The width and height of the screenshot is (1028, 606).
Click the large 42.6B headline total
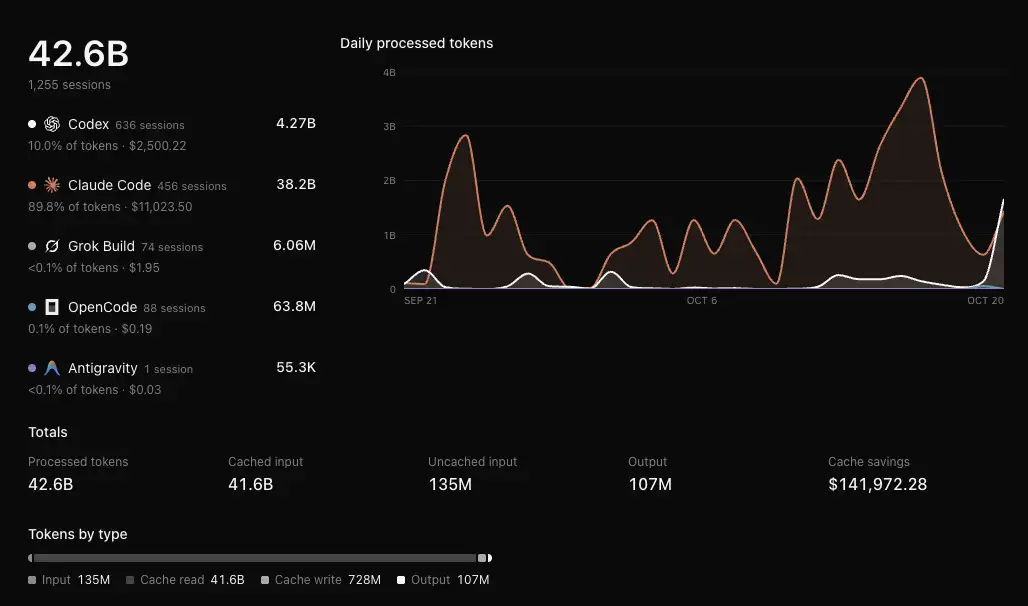(79, 53)
